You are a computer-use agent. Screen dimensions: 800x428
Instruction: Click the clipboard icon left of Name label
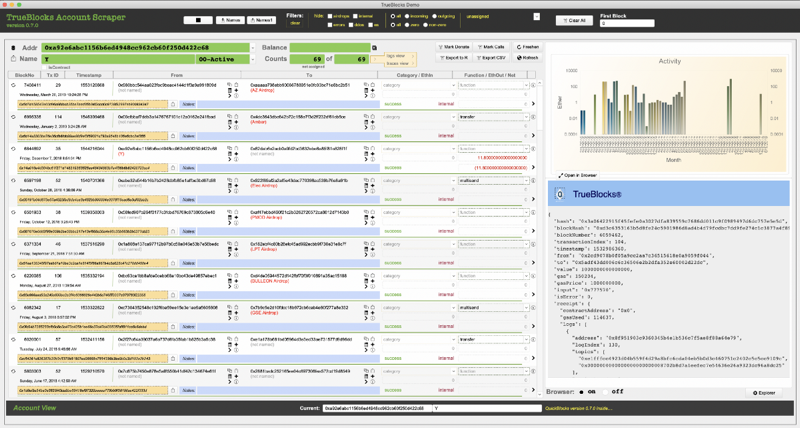pos(14,59)
